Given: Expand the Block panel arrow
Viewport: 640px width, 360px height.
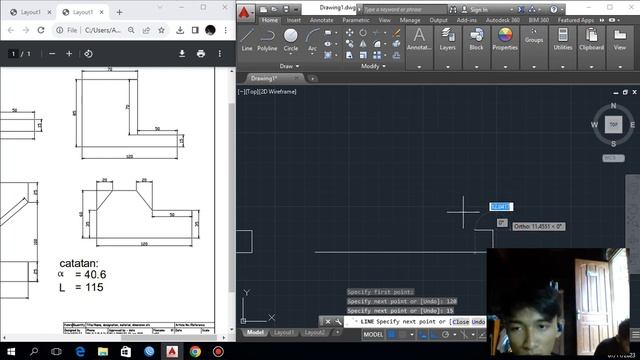Looking at the screenshot, I should (476, 67).
